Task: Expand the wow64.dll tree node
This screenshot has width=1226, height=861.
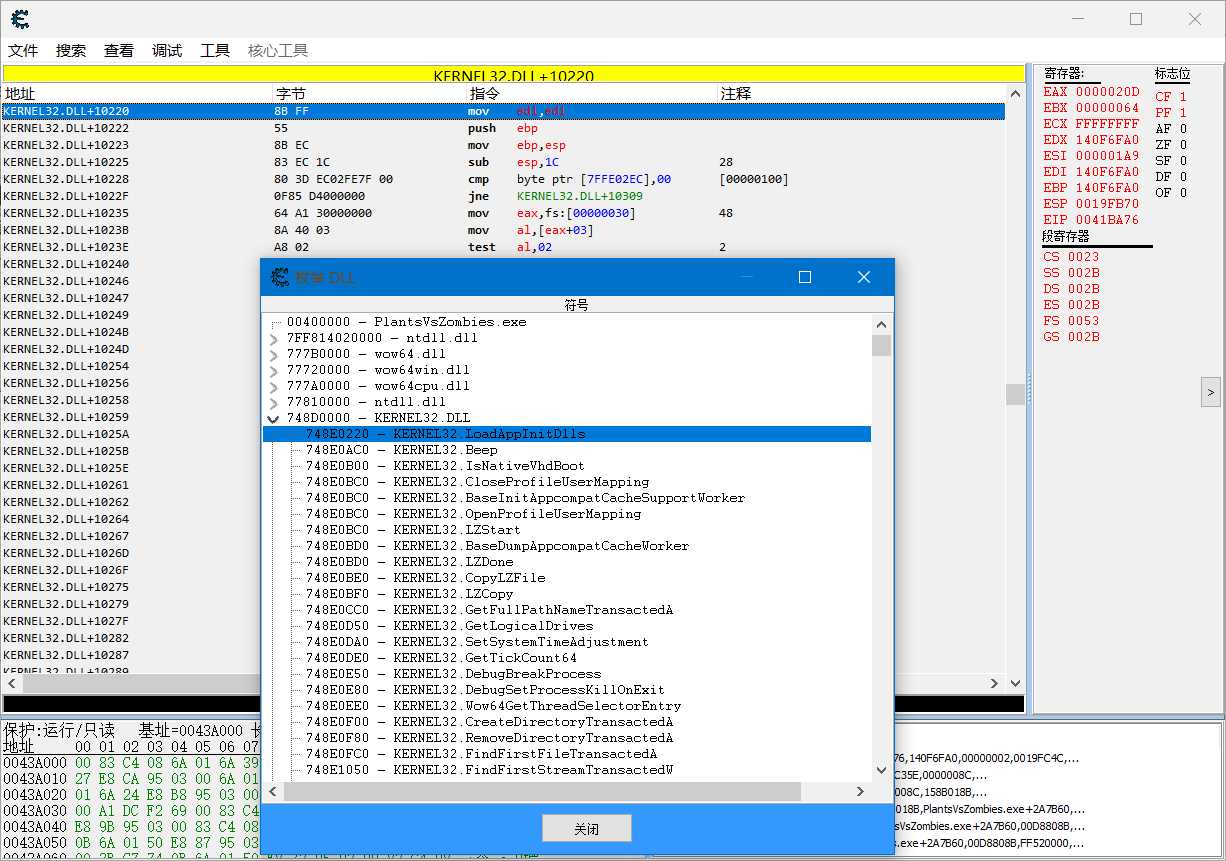Action: [275, 355]
